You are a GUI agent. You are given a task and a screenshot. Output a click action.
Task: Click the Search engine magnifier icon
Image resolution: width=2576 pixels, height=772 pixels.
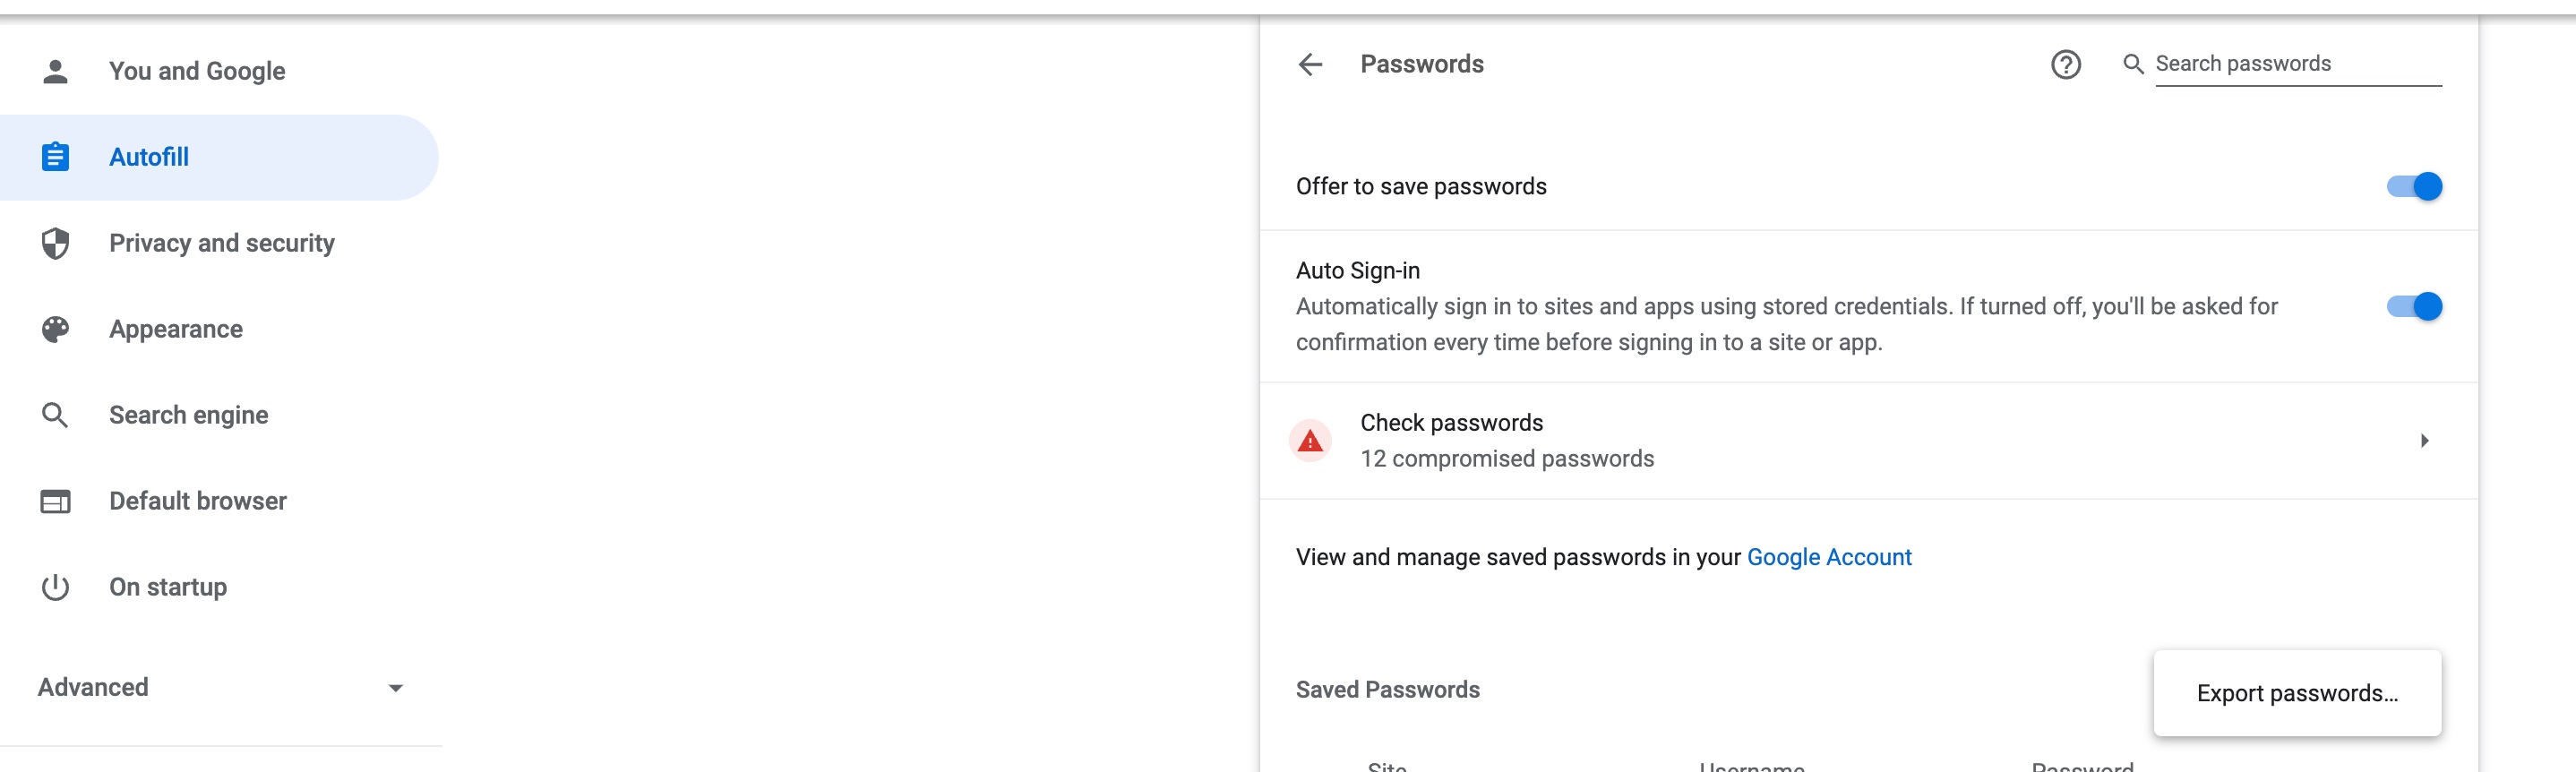(x=55, y=415)
